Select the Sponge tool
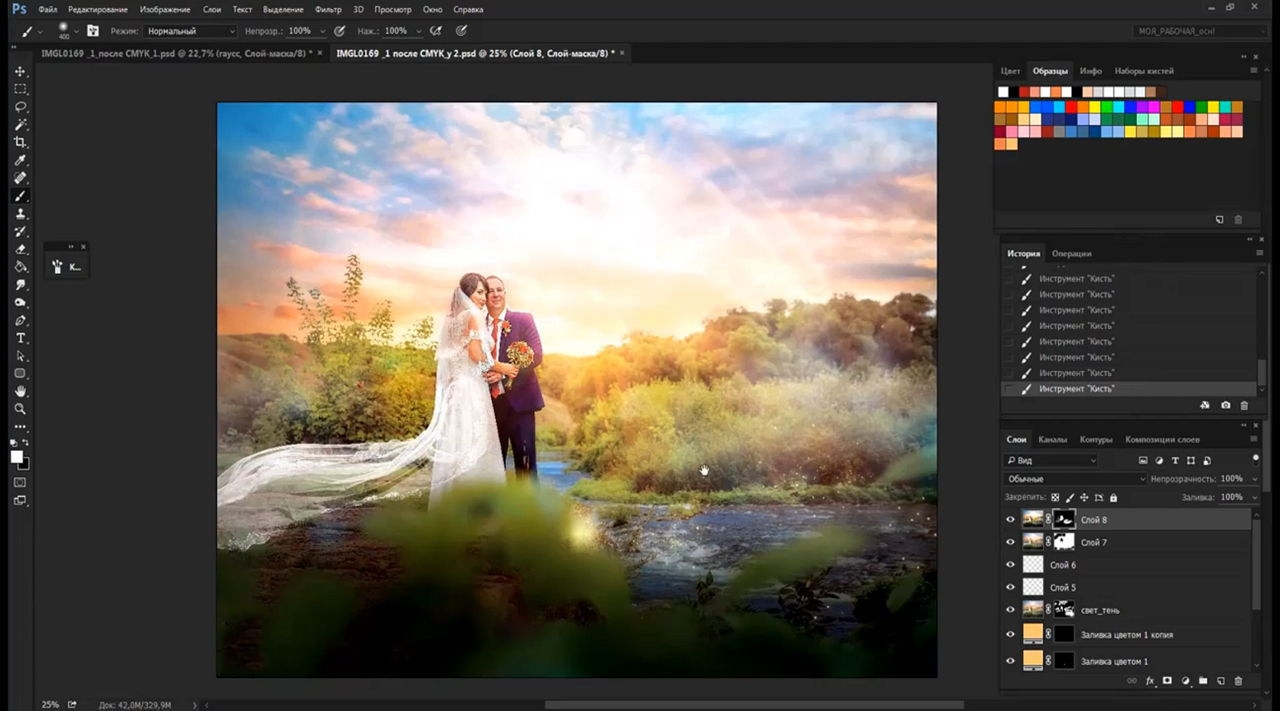Image resolution: width=1280 pixels, height=711 pixels. pyautogui.click(x=20, y=302)
